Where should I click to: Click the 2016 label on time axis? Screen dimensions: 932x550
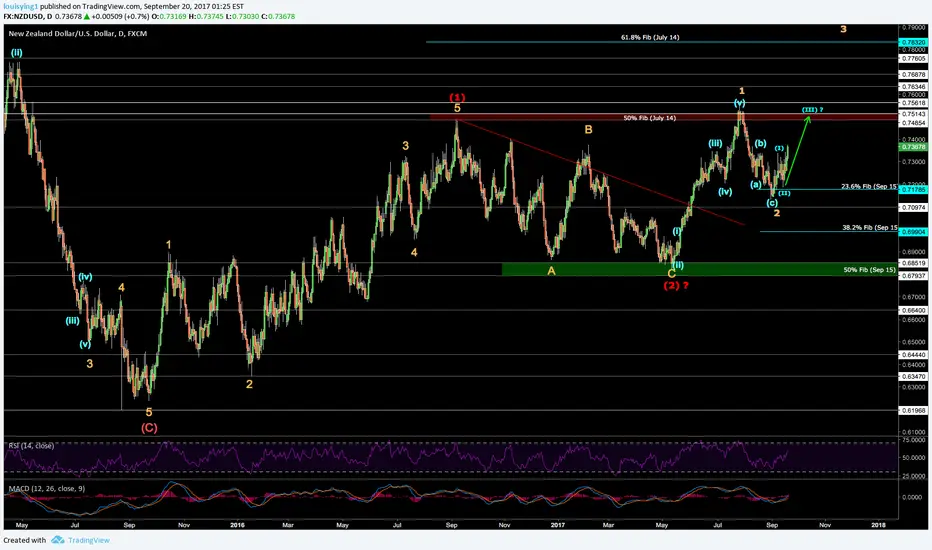pos(237,525)
